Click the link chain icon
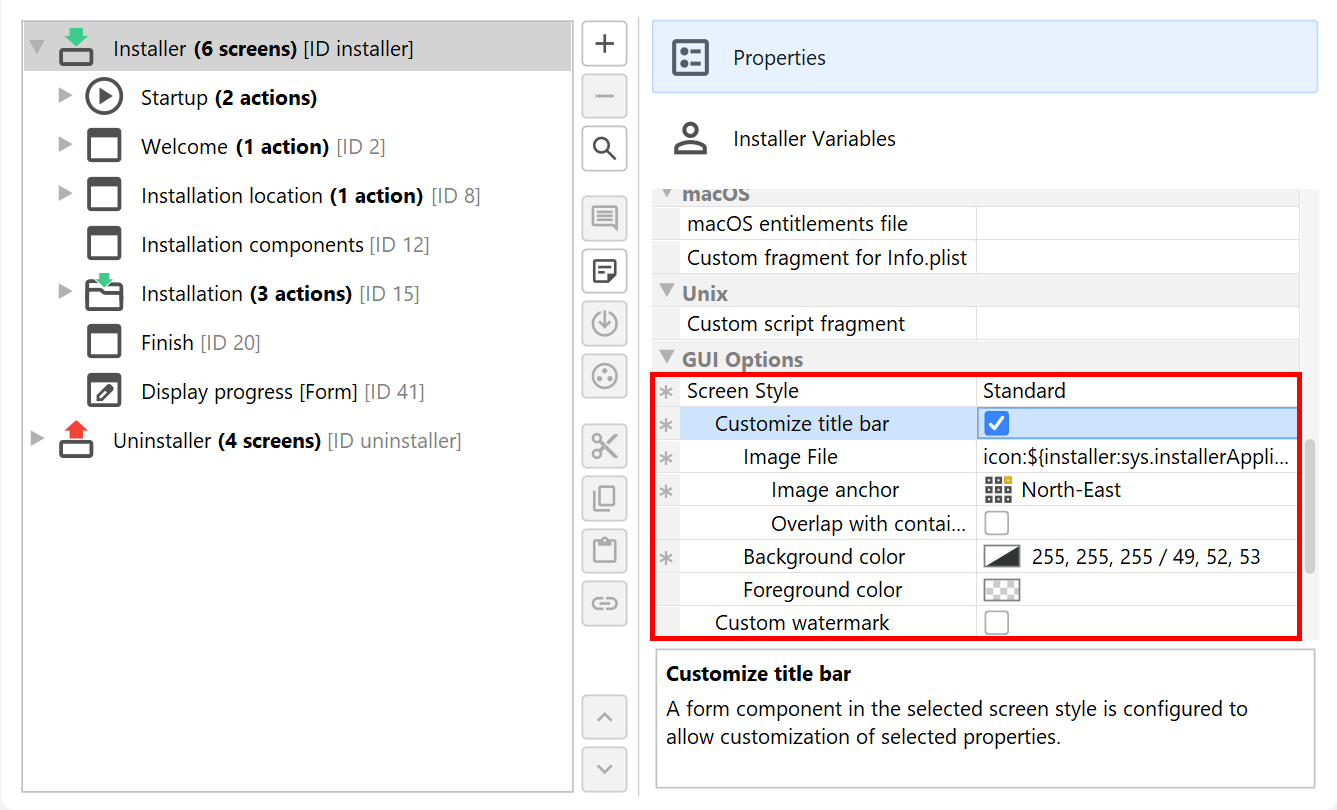Screen dimensions: 1337x810 coord(604,603)
